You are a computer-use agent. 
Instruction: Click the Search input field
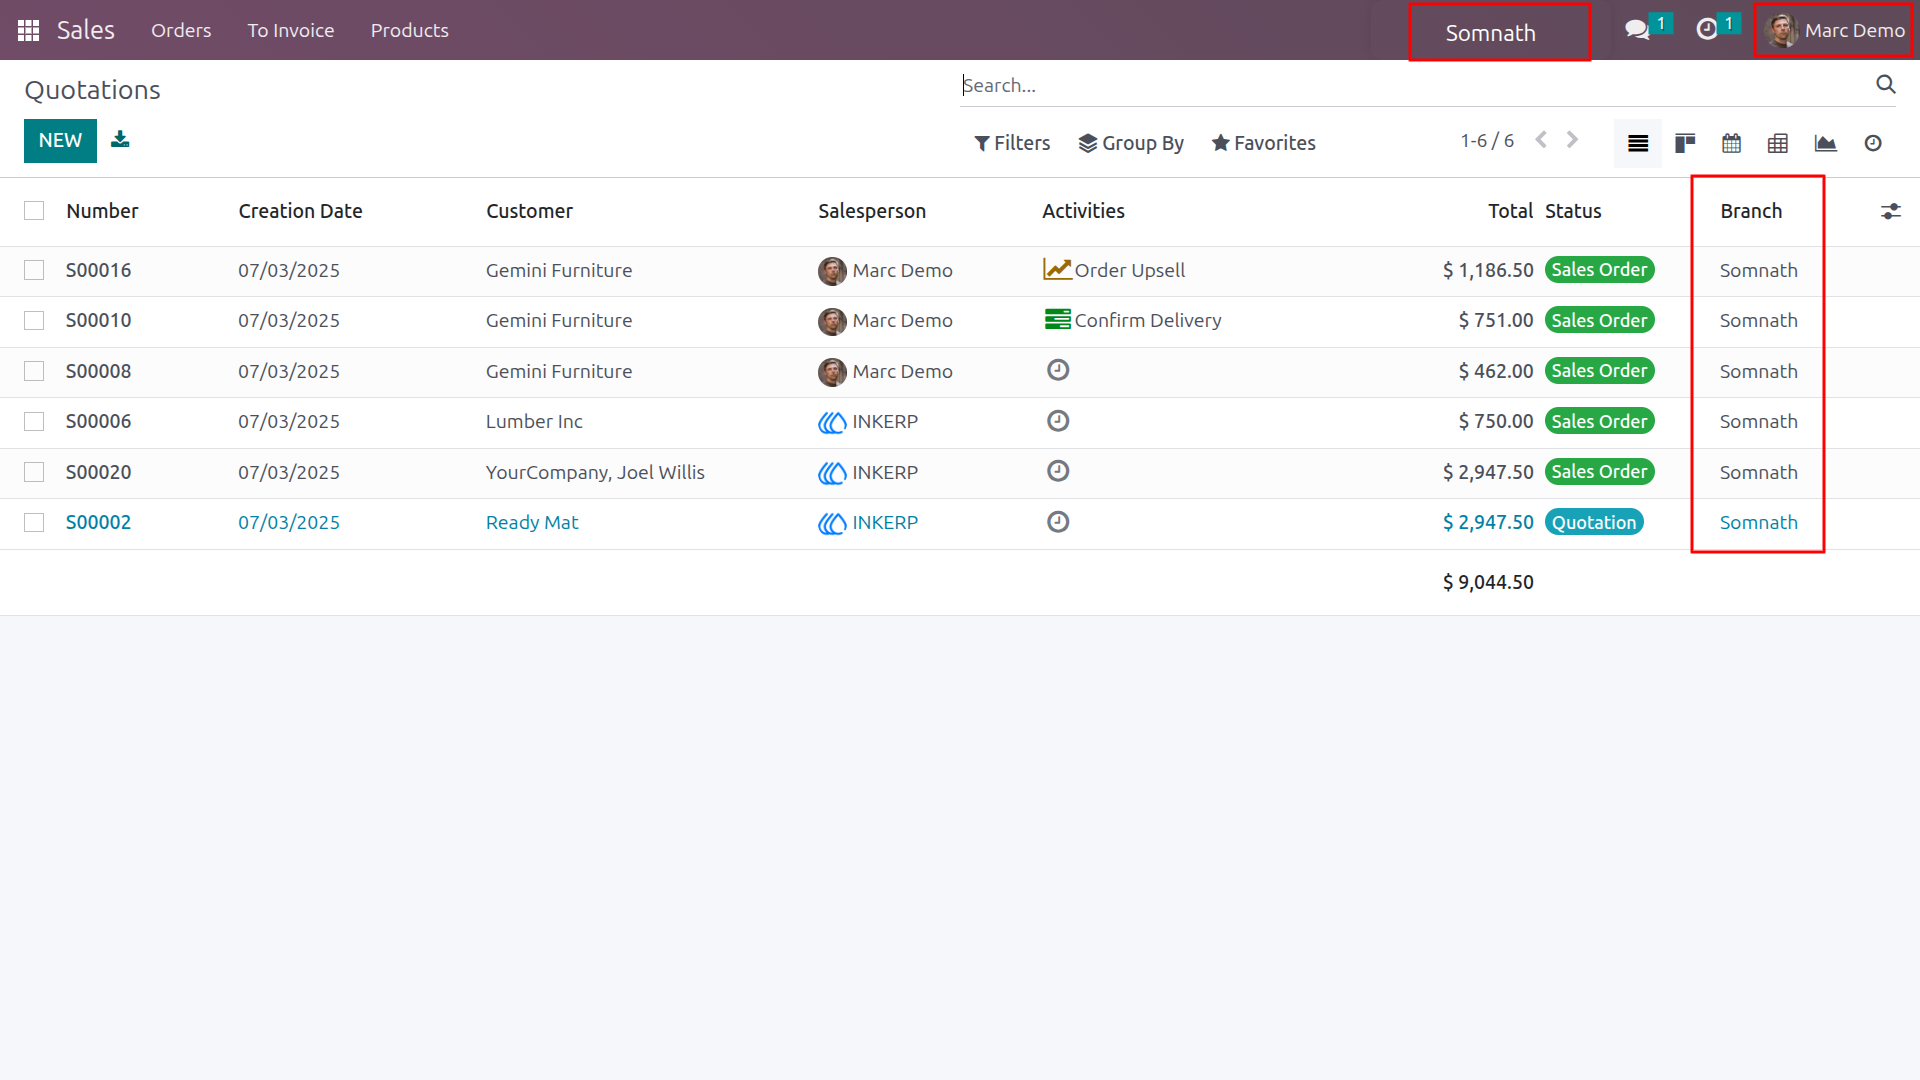coord(1415,85)
